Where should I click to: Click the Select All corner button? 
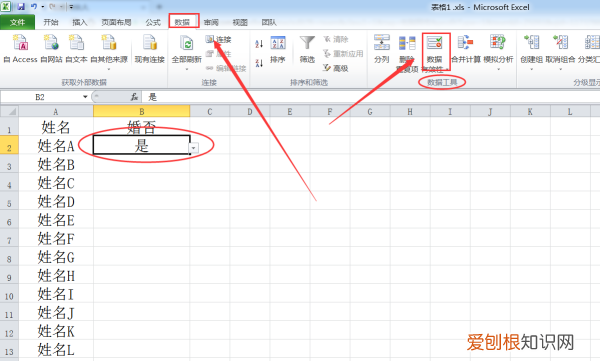point(9,111)
